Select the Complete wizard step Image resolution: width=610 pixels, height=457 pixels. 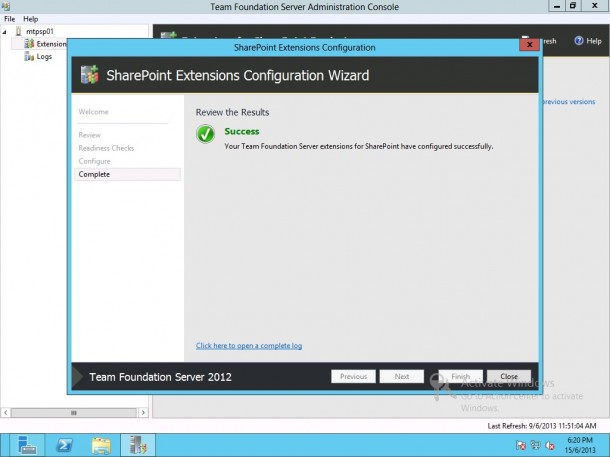[127, 174]
